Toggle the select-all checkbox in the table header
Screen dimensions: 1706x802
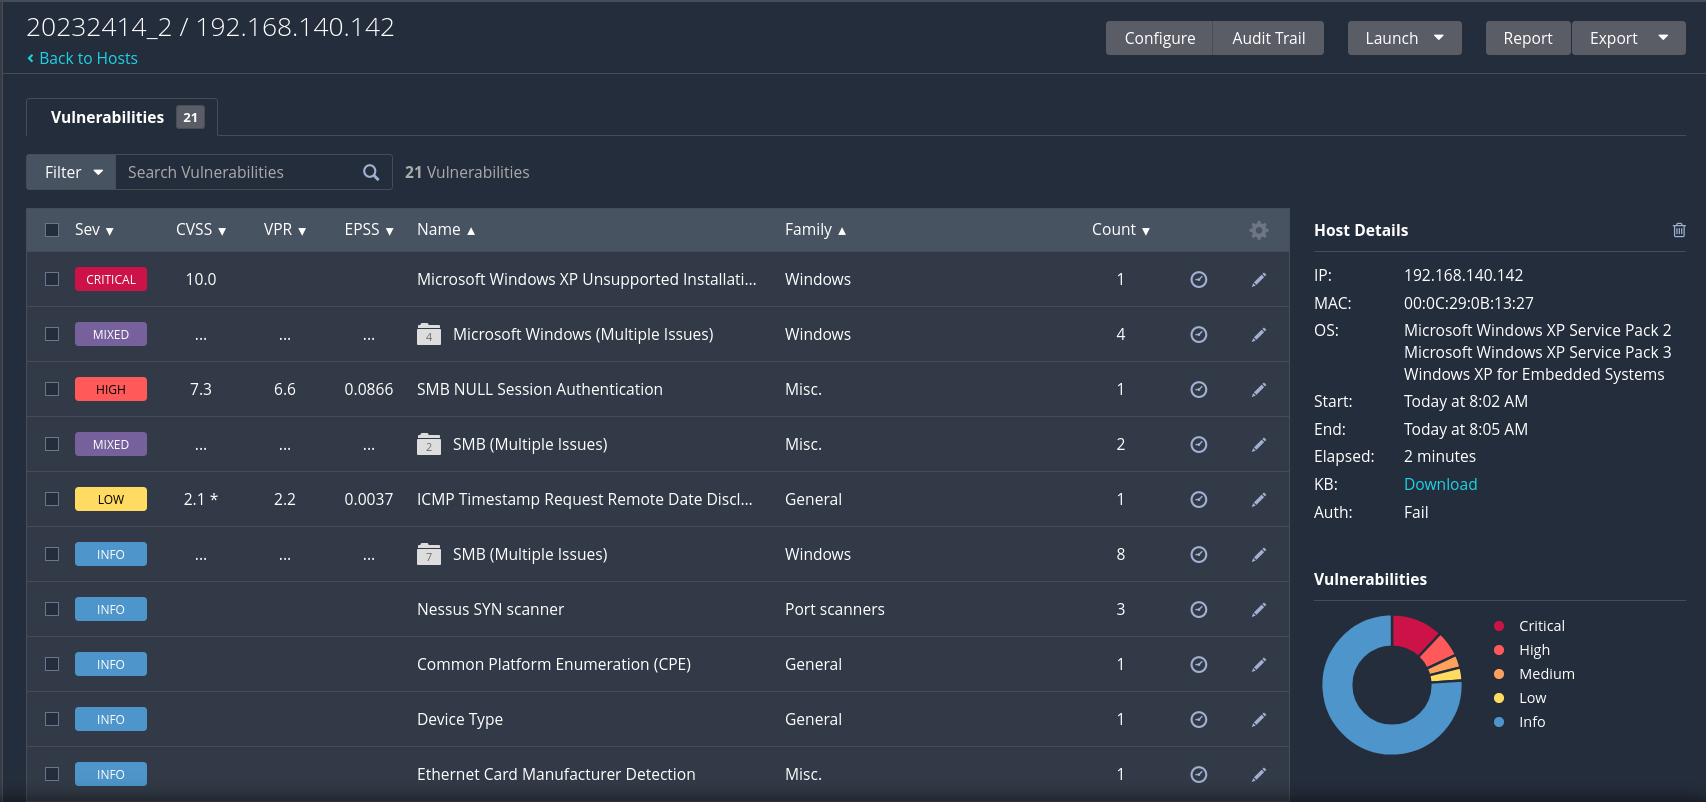click(x=52, y=230)
